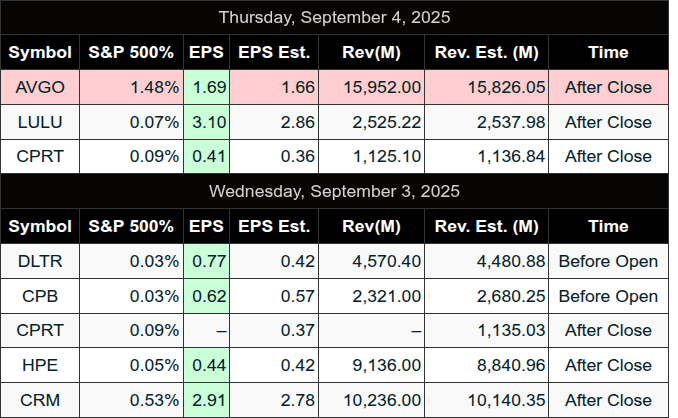678x418 pixels.
Task: Click AVGO's S&P 500 weight 1.48%
Action: coord(131,87)
